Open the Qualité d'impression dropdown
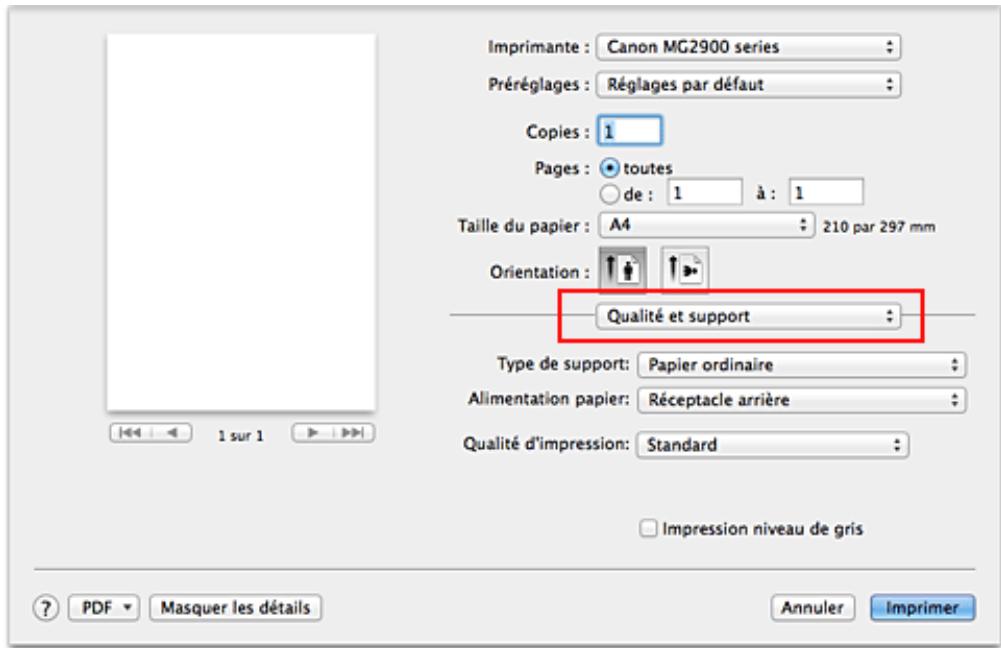 (772, 445)
